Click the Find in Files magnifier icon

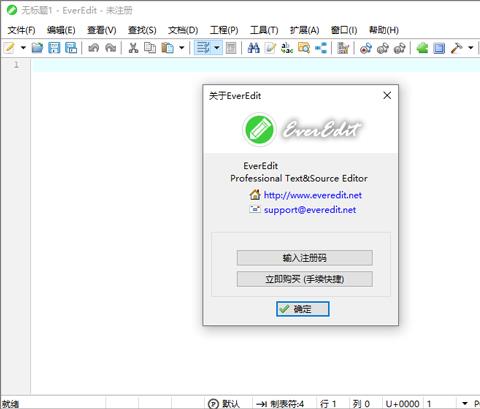304,48
